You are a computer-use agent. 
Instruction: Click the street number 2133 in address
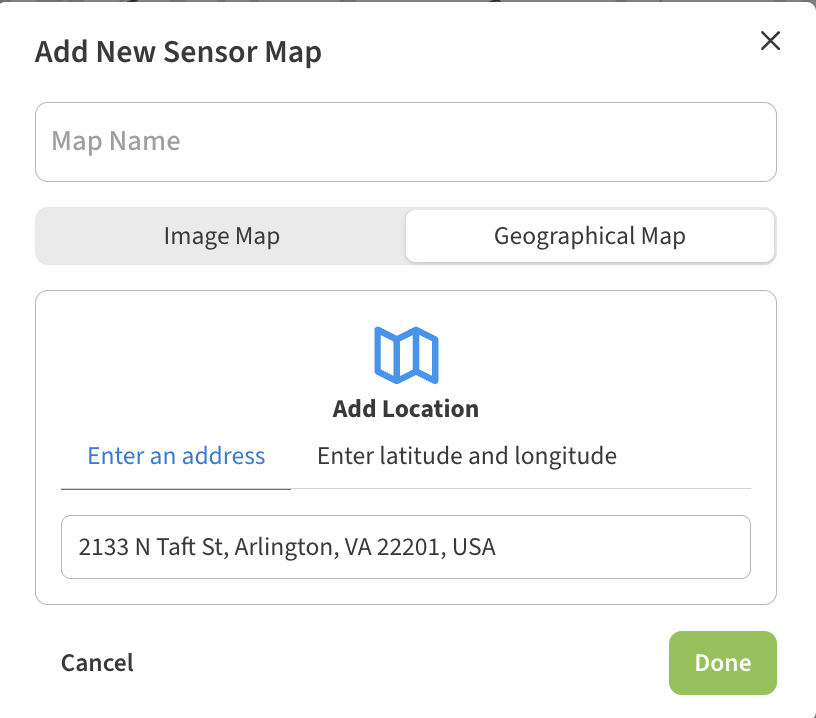click(x=103, y=548)
